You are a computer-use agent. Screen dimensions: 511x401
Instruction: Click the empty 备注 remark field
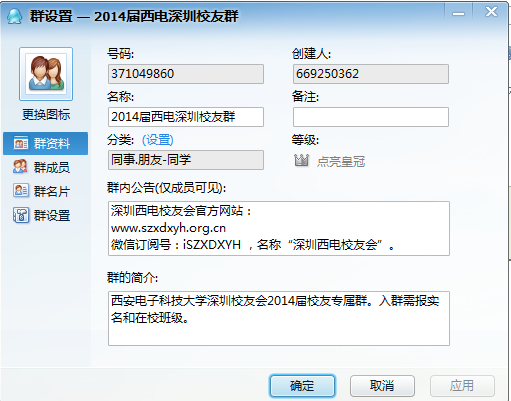coord(371,117)
